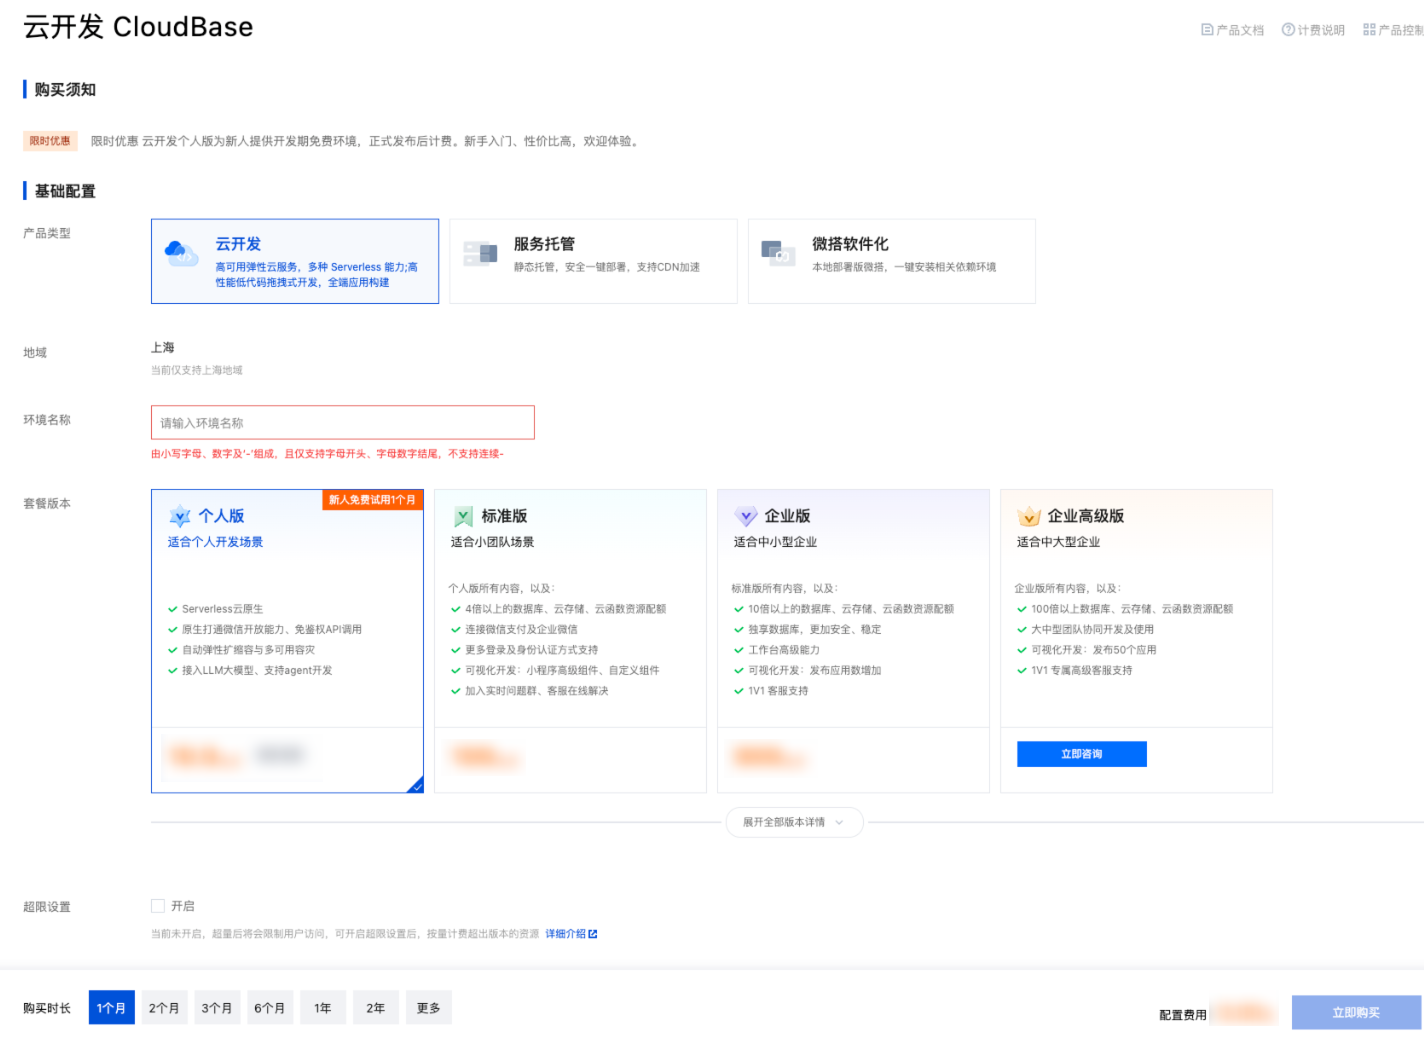This screenshot has width=1424, height=1037.
Task: Click the 企业高级版 crown icon
Action: (x=1029, y=516)
